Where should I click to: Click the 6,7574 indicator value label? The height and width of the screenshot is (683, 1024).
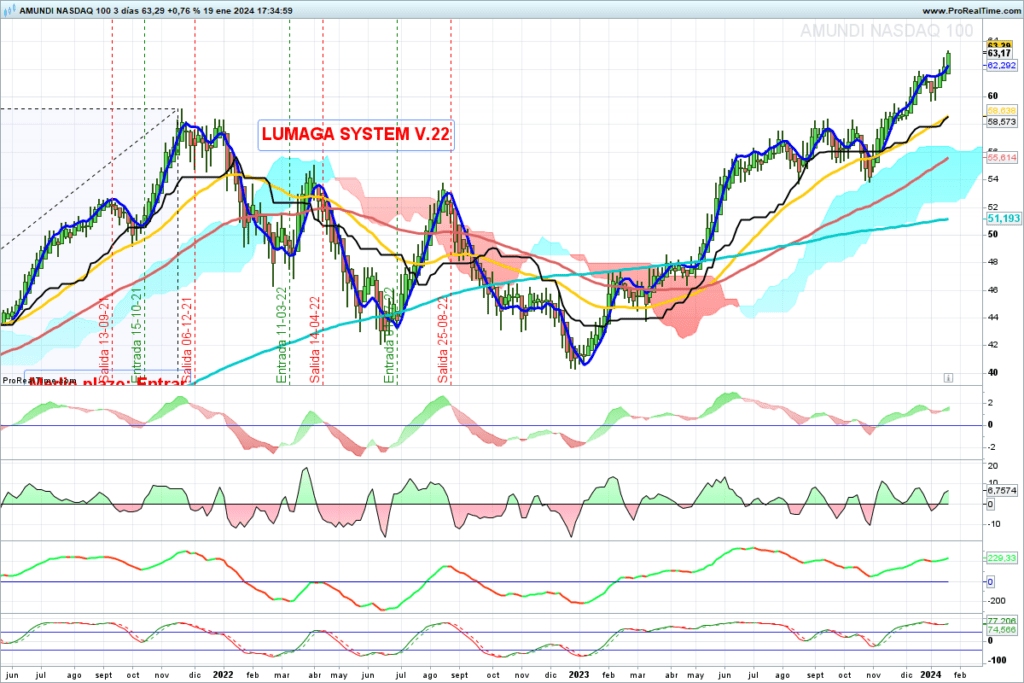click(1001, 490)
